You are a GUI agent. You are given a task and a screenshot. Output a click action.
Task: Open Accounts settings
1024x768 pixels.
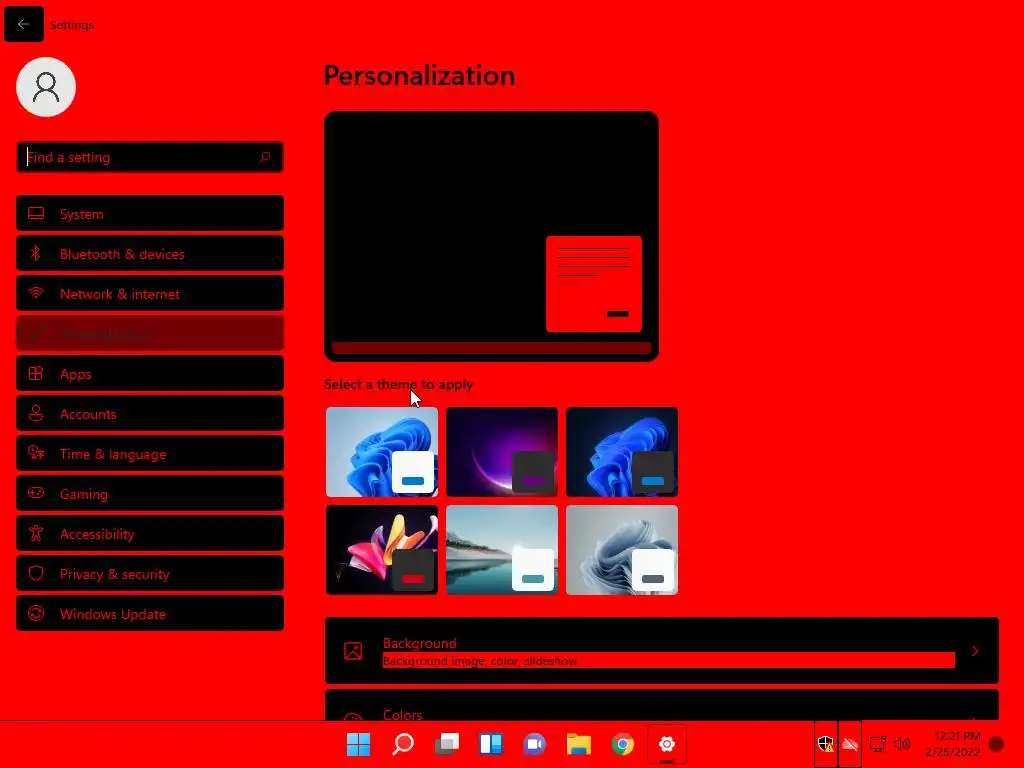pos(150,413)
